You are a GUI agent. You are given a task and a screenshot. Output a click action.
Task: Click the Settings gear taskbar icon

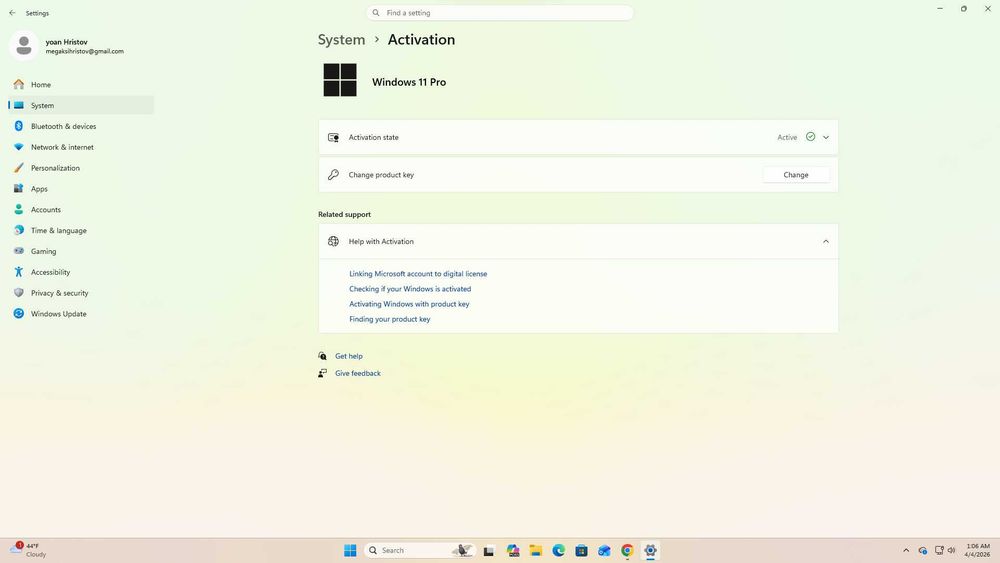[x=651, y=550]
